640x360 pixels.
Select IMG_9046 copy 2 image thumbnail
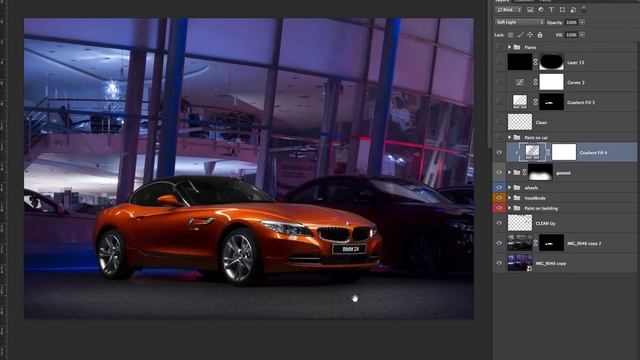click(520, 243)
